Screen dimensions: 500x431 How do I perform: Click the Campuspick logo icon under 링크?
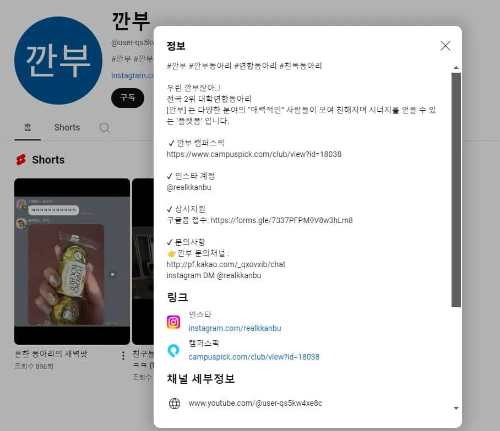[x=173, y=351]
